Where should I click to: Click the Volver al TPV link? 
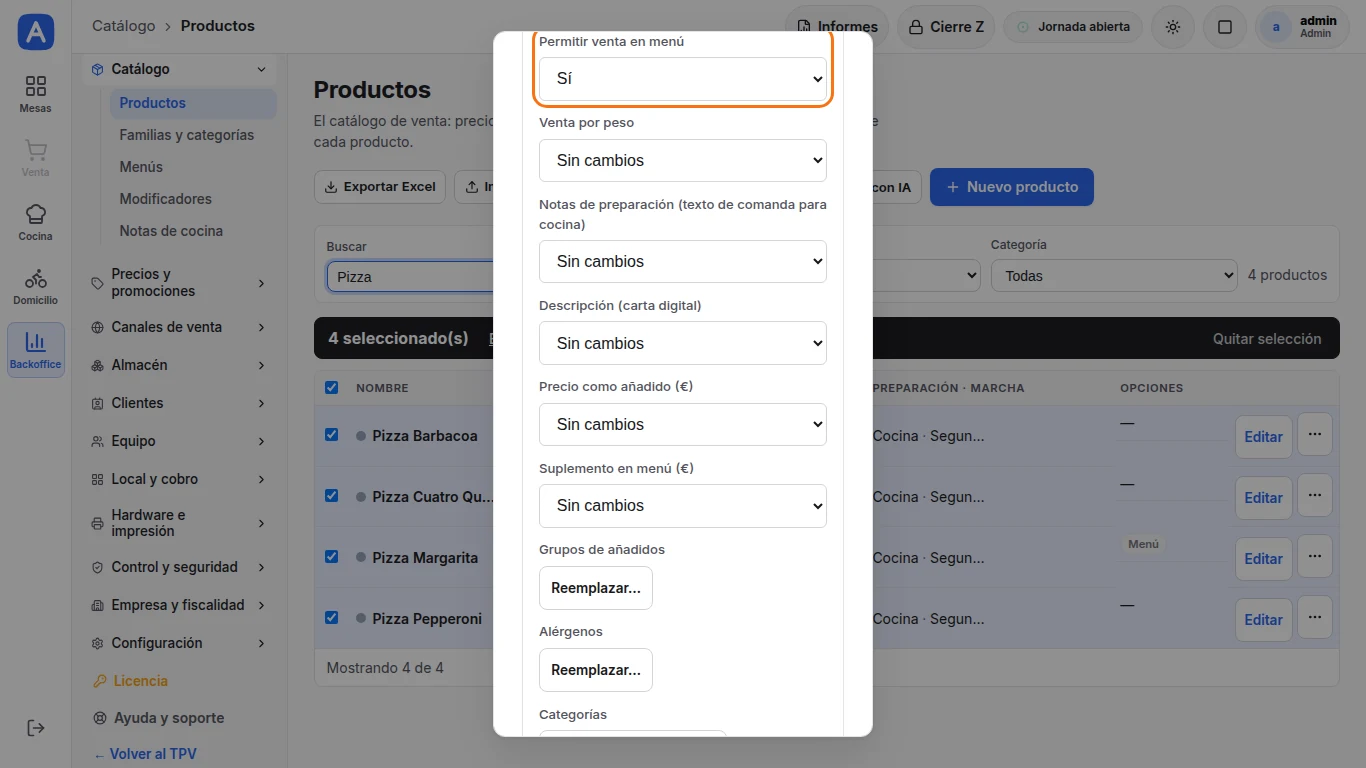pos(144,754)
